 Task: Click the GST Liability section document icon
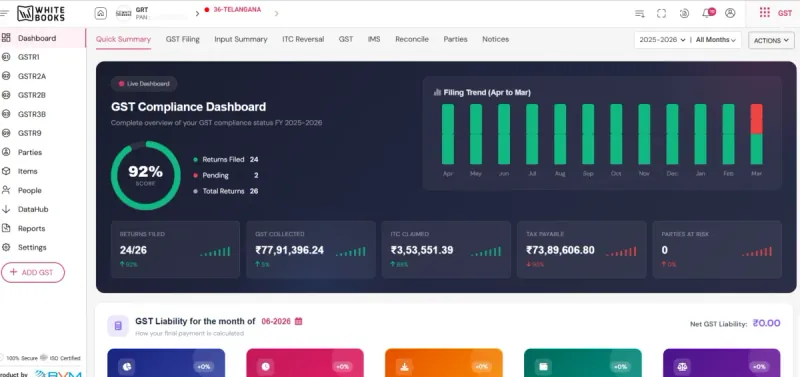(118, 326)
